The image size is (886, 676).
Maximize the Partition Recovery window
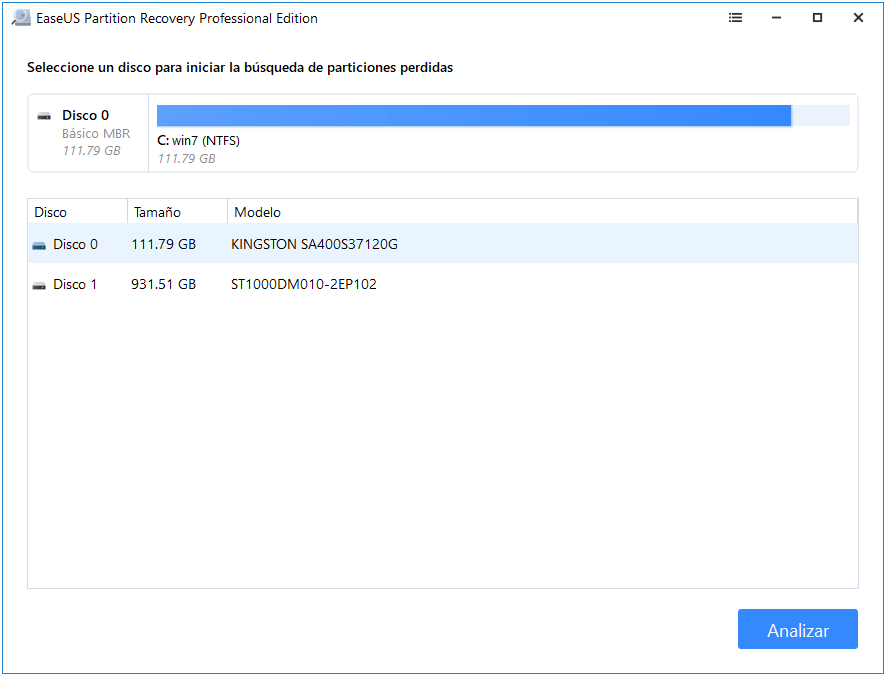click(817, 18)
